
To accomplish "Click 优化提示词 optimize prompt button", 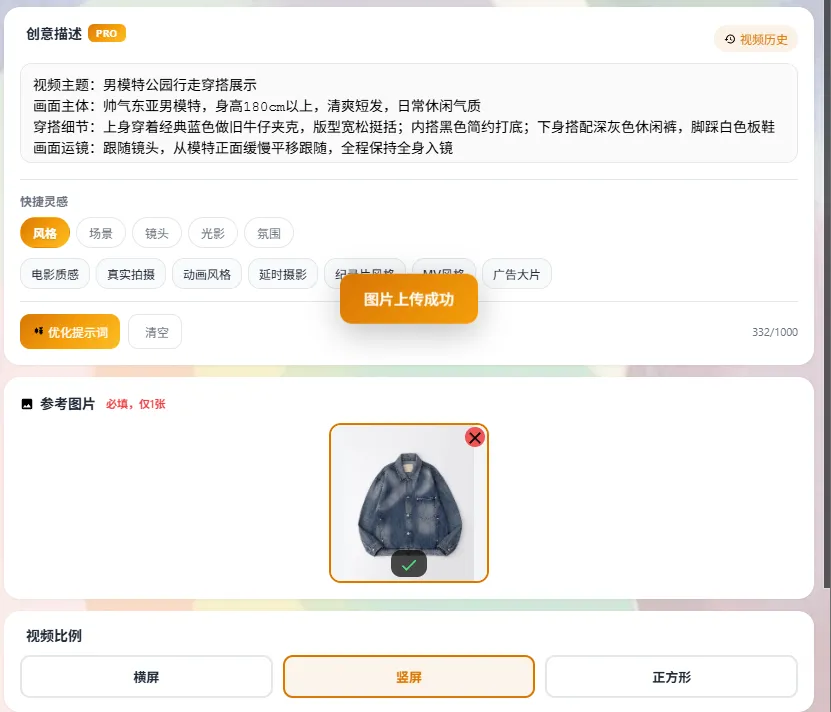I will [70, 332].
